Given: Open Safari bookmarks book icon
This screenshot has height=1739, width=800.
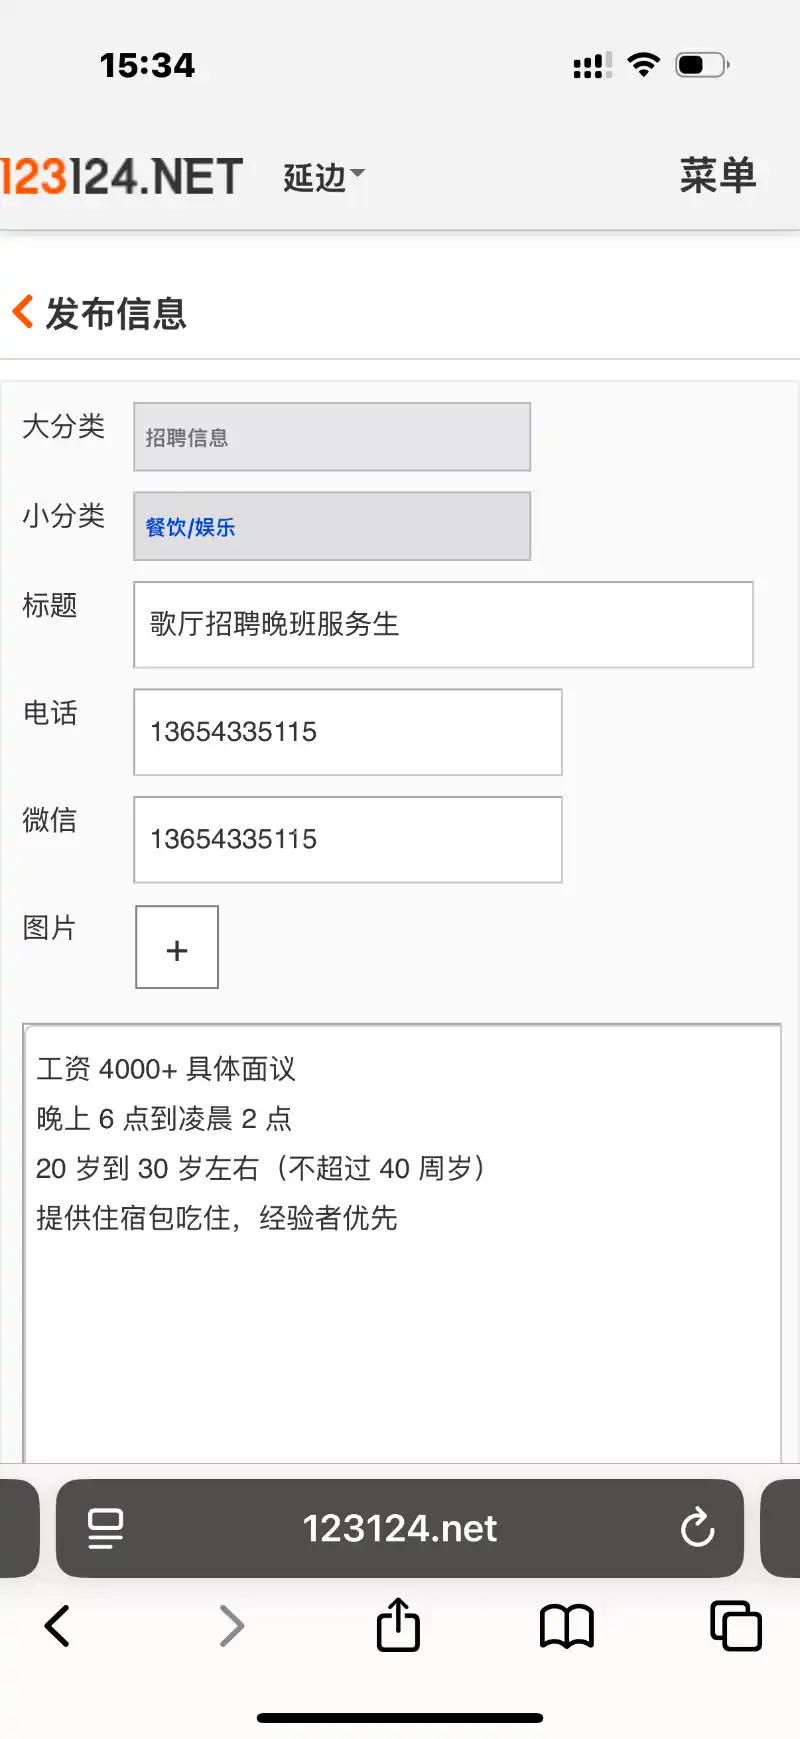Looking at the screenshot, I should coord(567,1626).
